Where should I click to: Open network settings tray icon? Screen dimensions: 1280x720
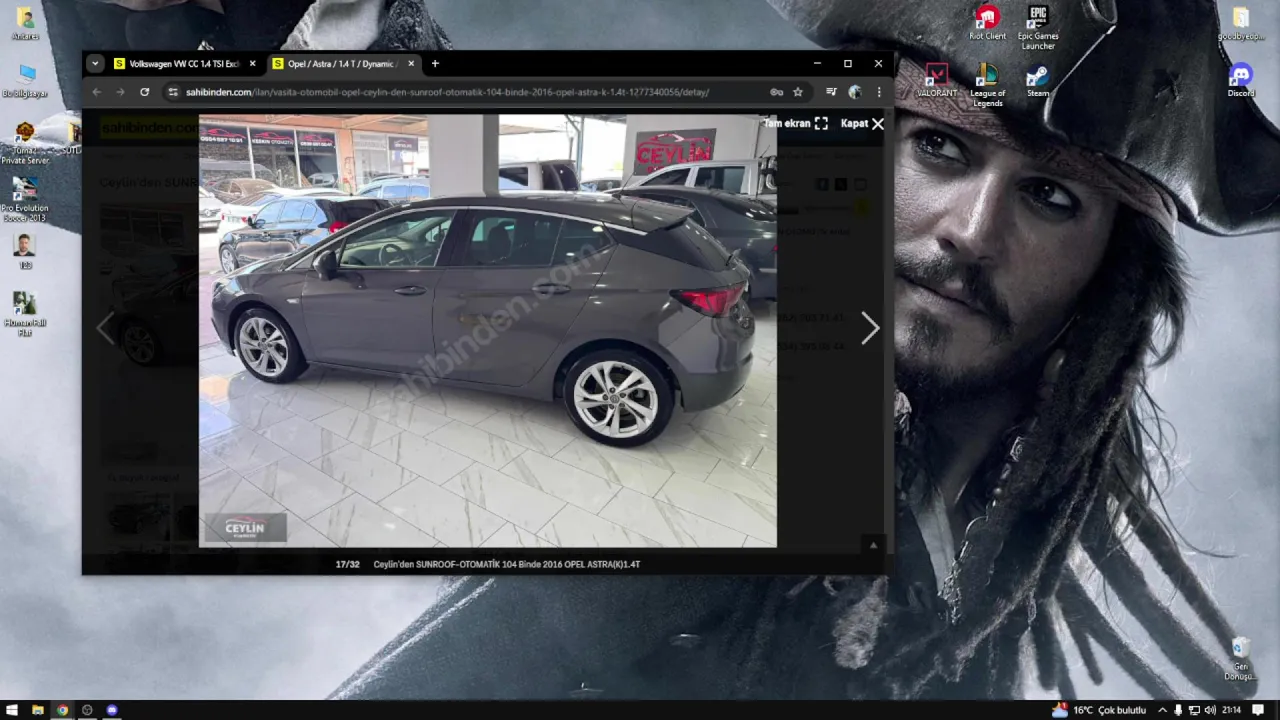point(1194,710)
